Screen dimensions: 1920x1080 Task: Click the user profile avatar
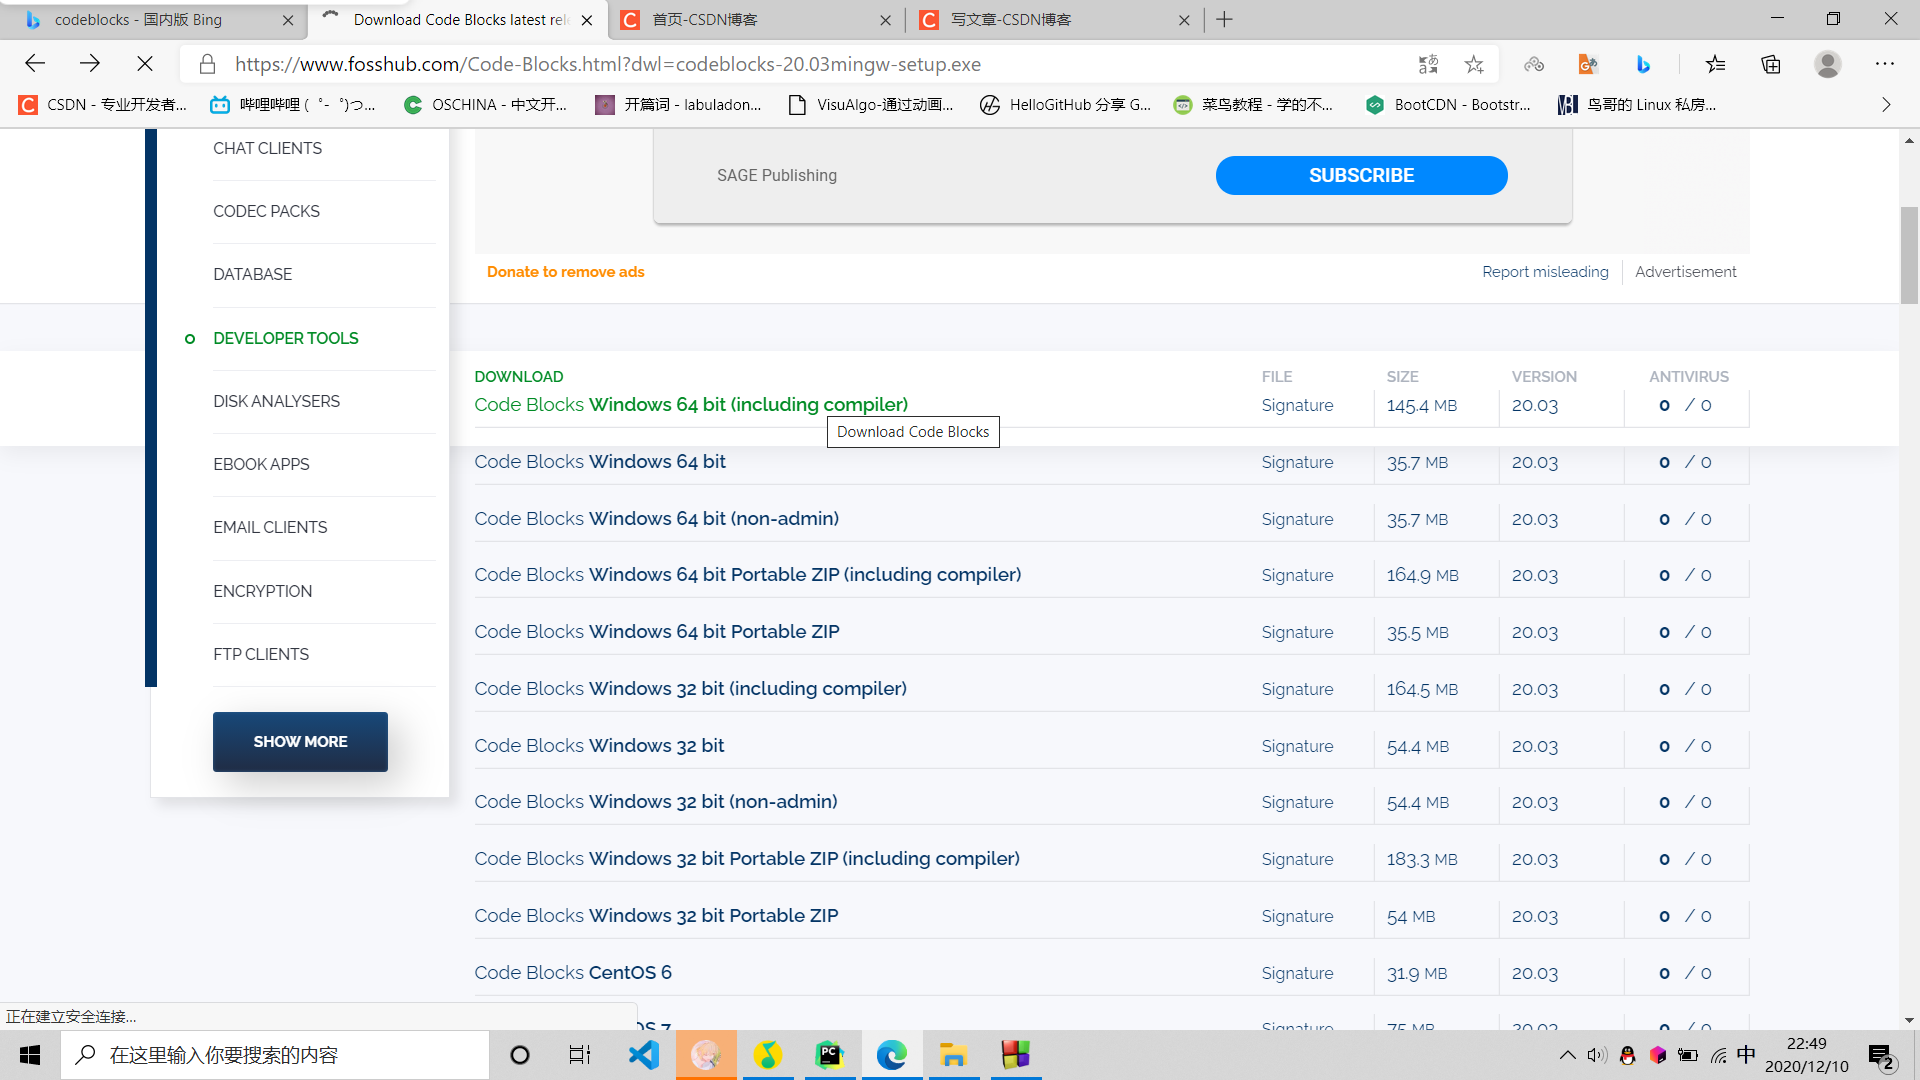click(x=1827, y=64)
